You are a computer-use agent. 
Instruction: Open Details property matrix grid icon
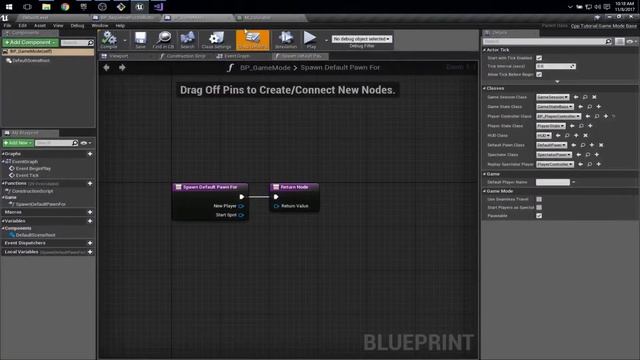click(x=620, y=41)
